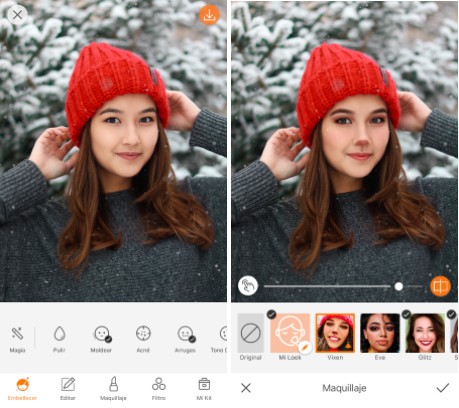This screenshot has width=459, height=408.
Task: Select the Acné removal tool
Action: click(x=143, y=339)
